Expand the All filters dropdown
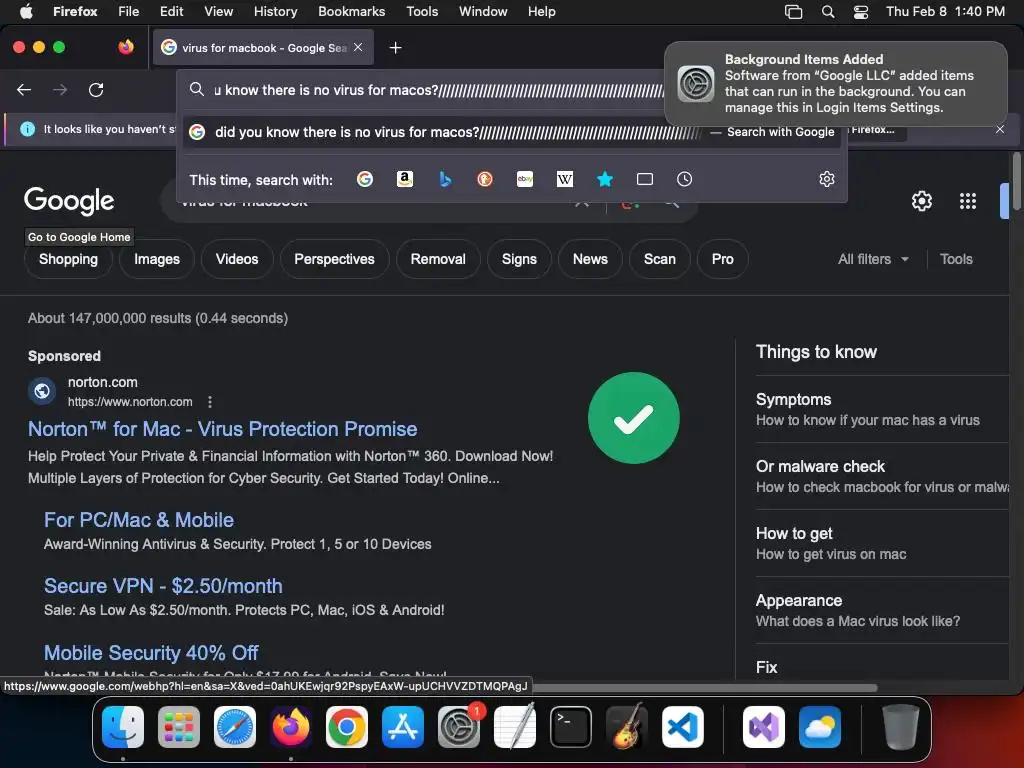 click(873, 259)
